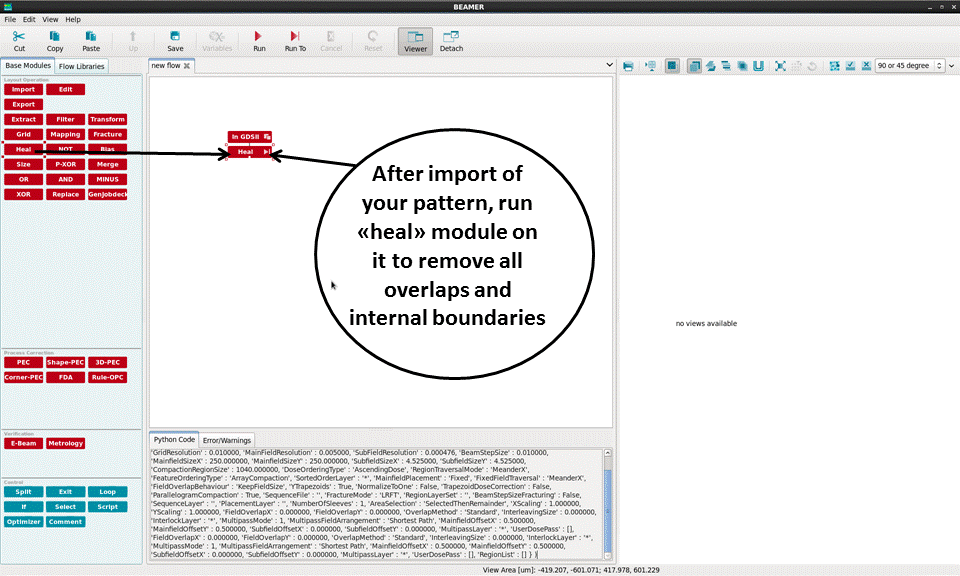Click the printer icon in viewer toolbar
The height and width of the screenshot is (576, 960).
pos(628,66)
